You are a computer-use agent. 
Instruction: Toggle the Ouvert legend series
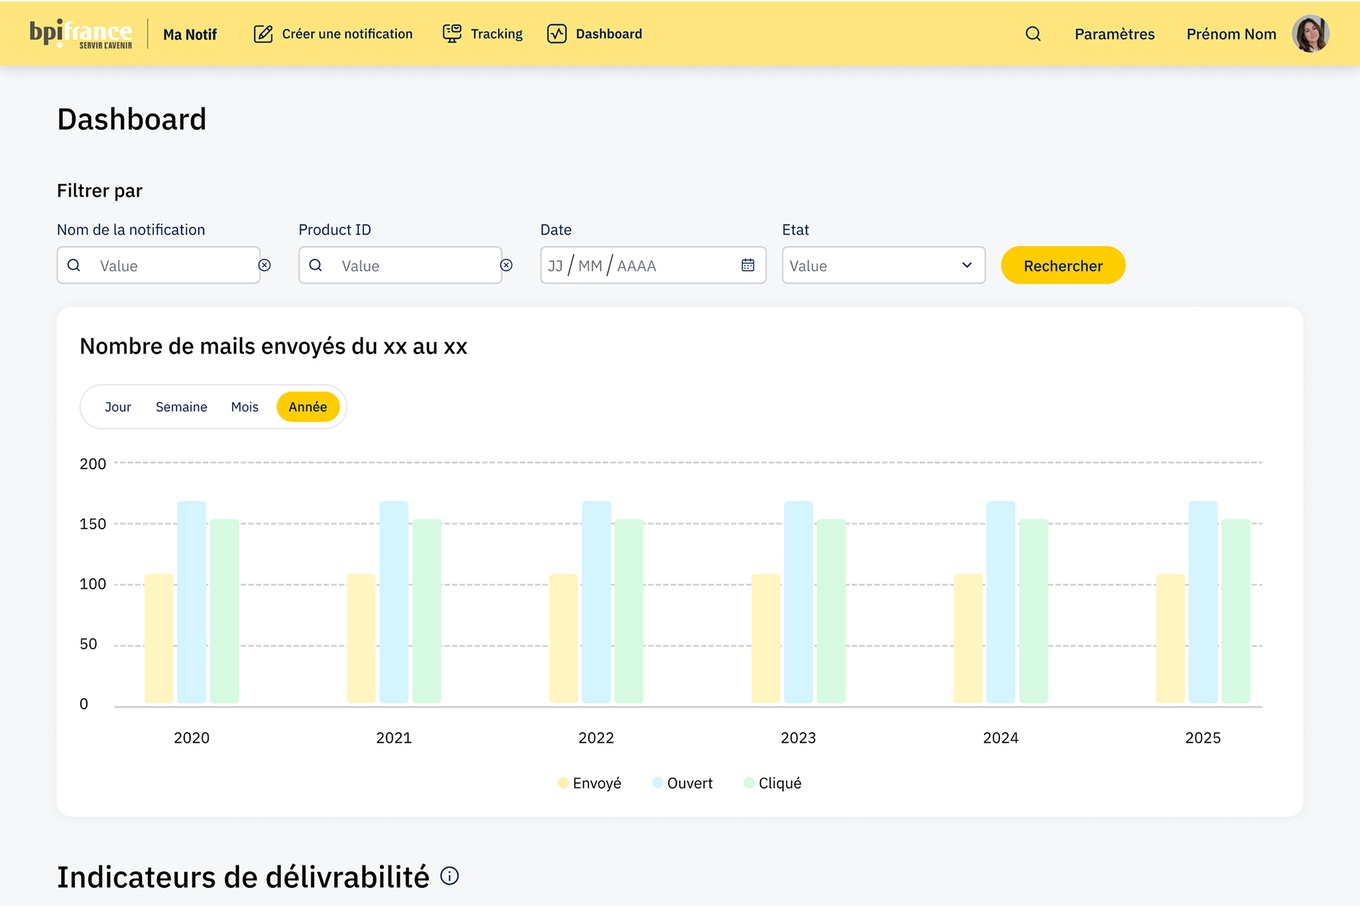click(x=683, y=783)
